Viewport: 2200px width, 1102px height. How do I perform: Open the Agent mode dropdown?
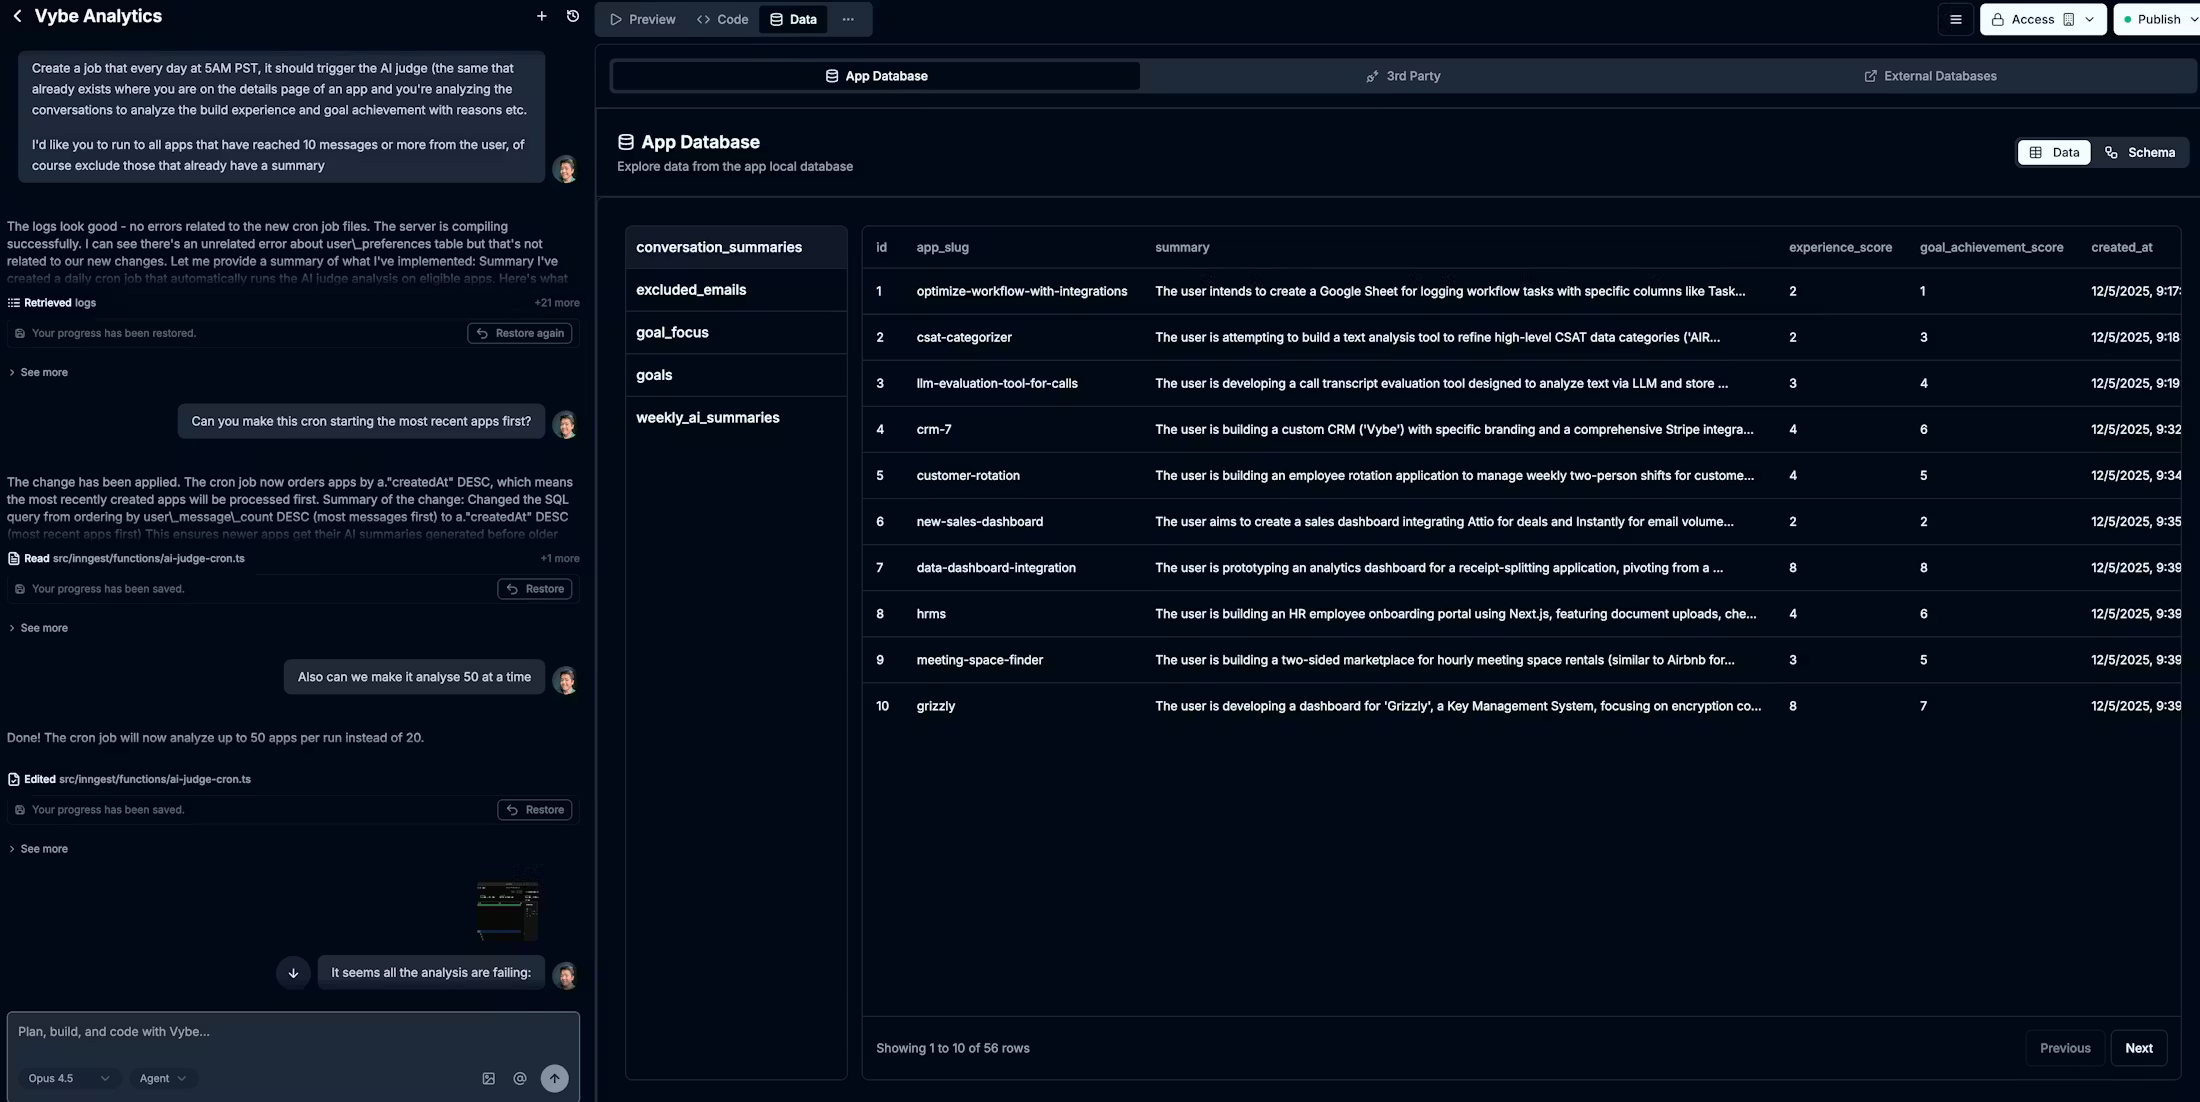[162, 1078]
